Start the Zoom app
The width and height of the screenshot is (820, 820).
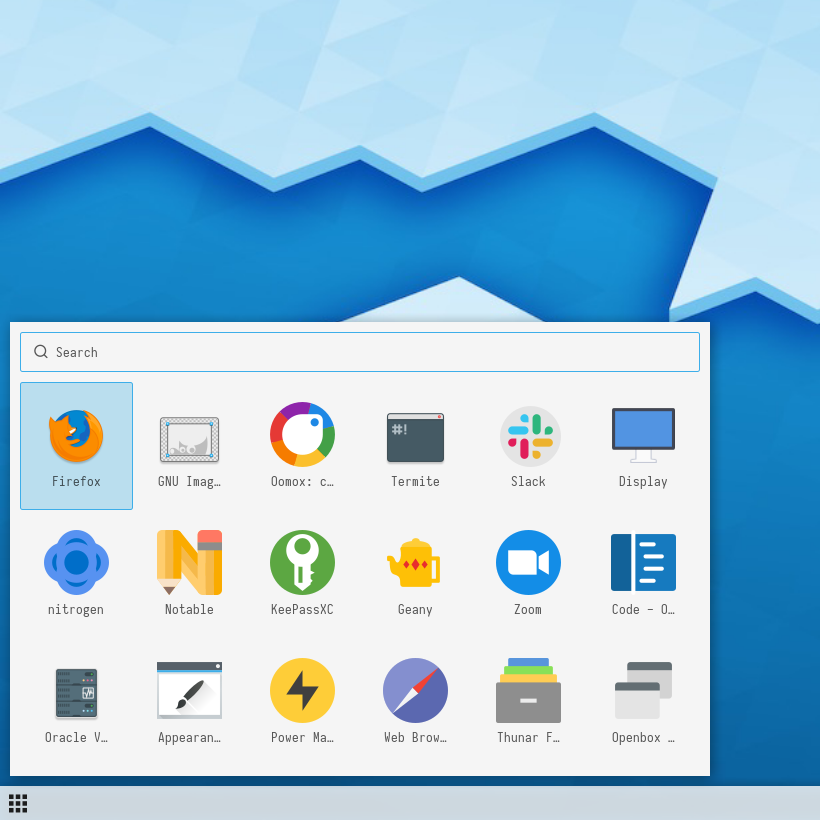pyautogui.click(x=528, y=573)
